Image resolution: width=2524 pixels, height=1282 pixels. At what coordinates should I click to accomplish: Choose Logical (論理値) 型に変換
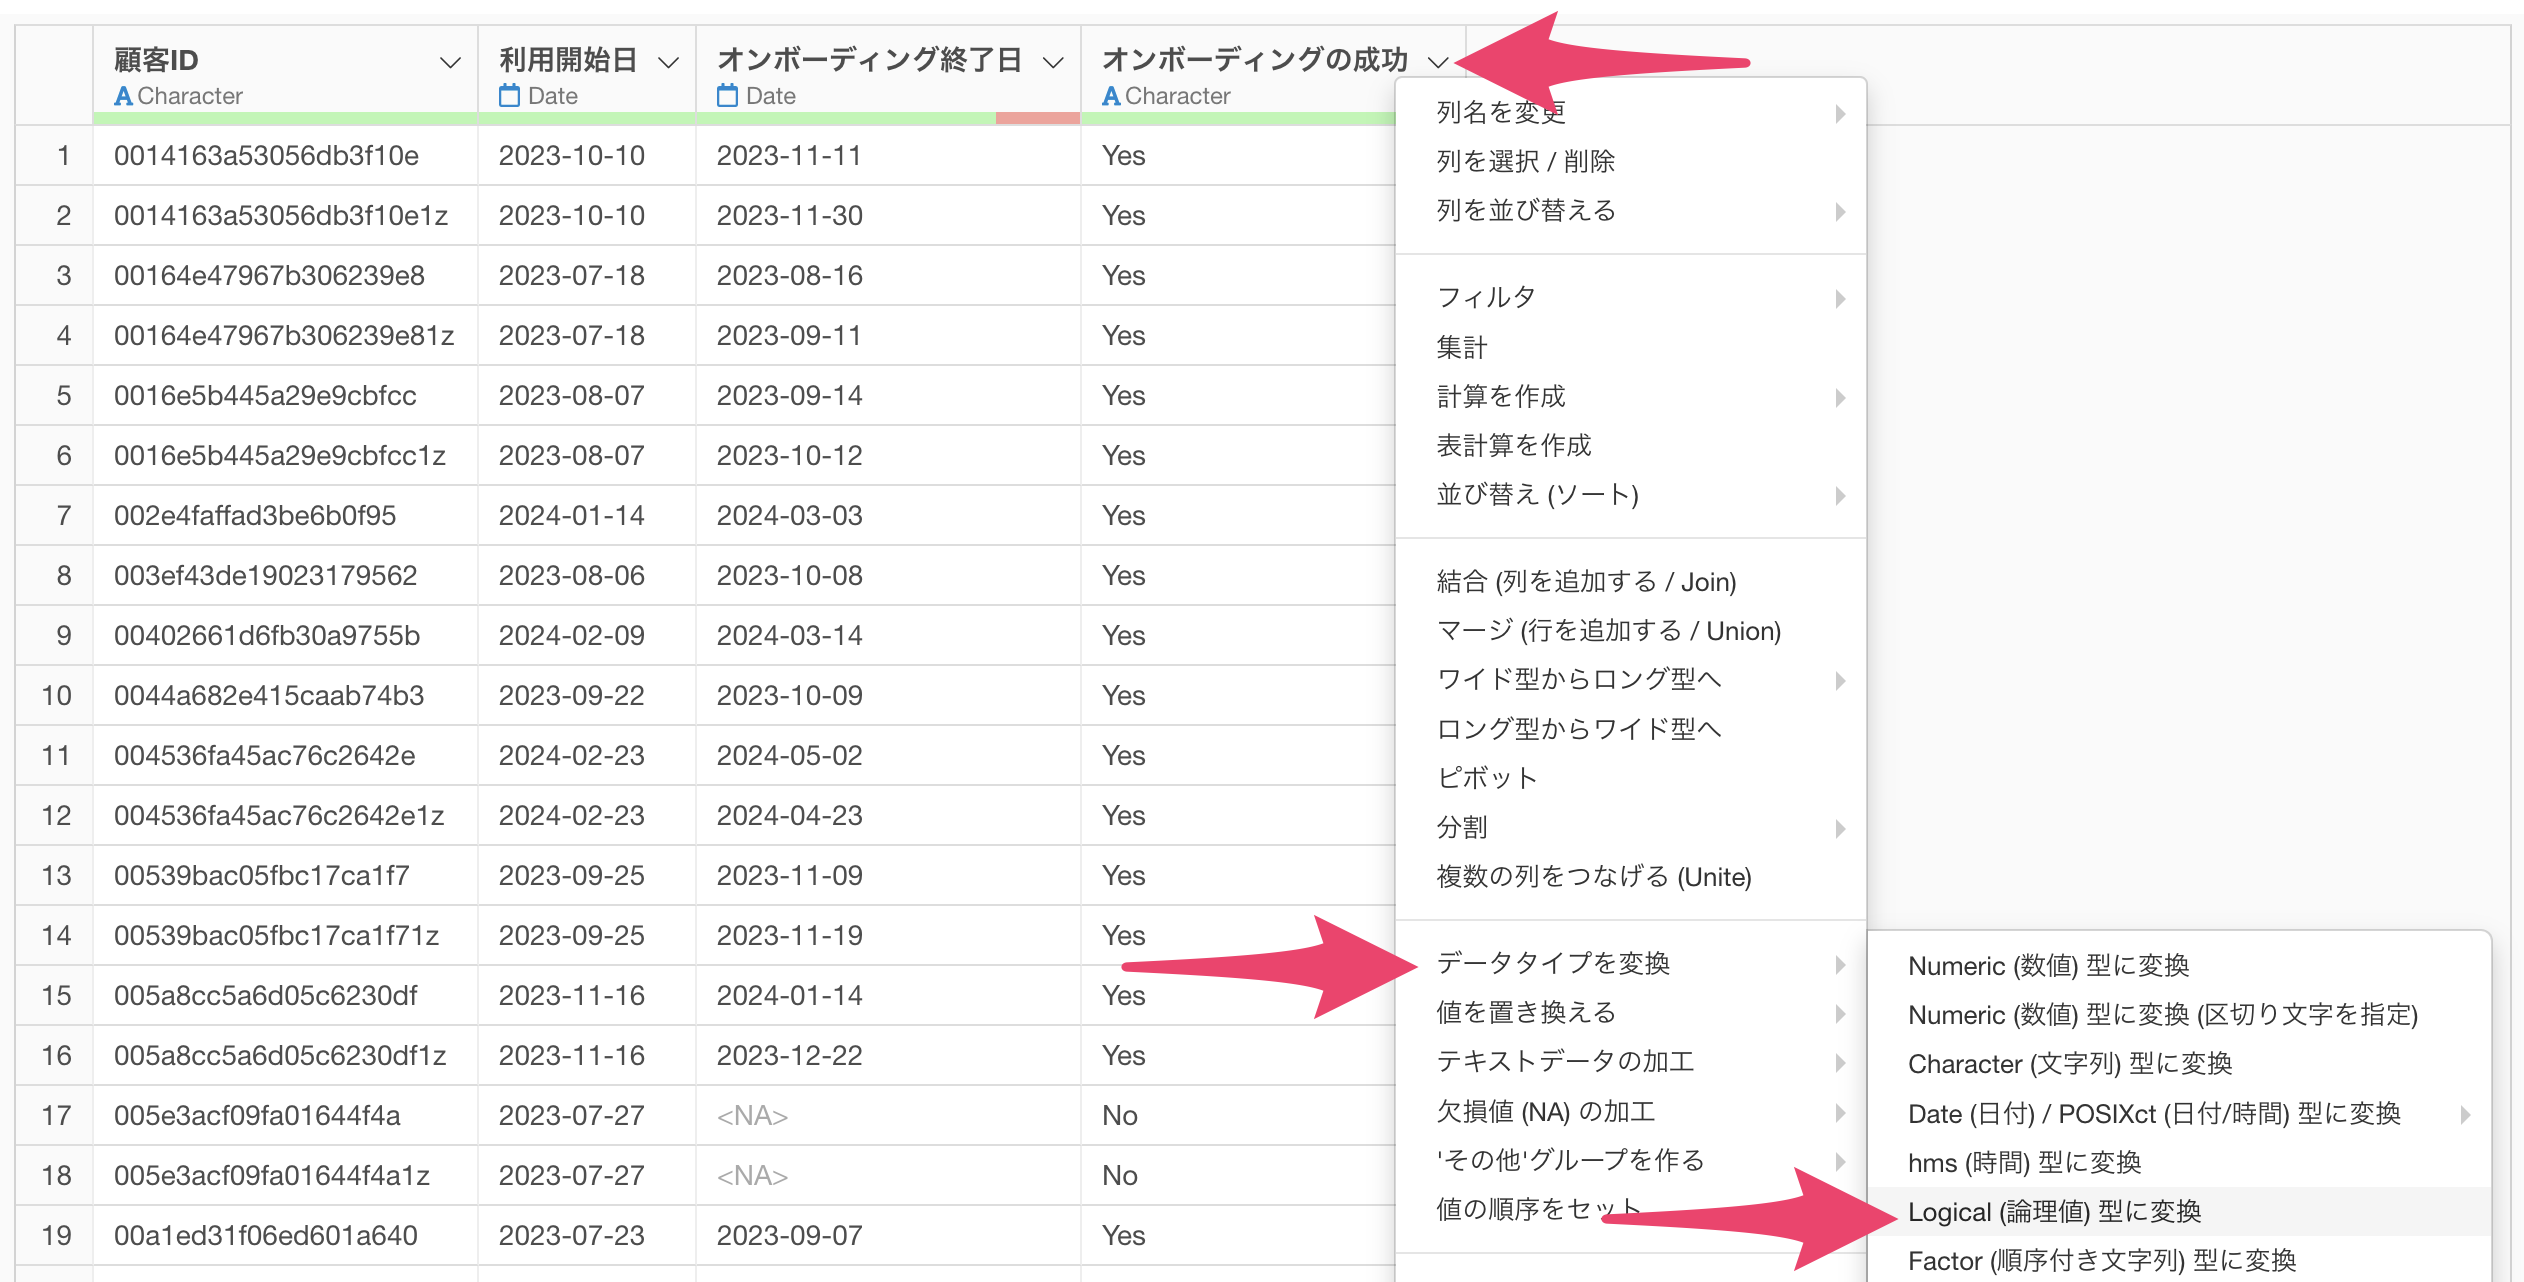[2178, 1211]
